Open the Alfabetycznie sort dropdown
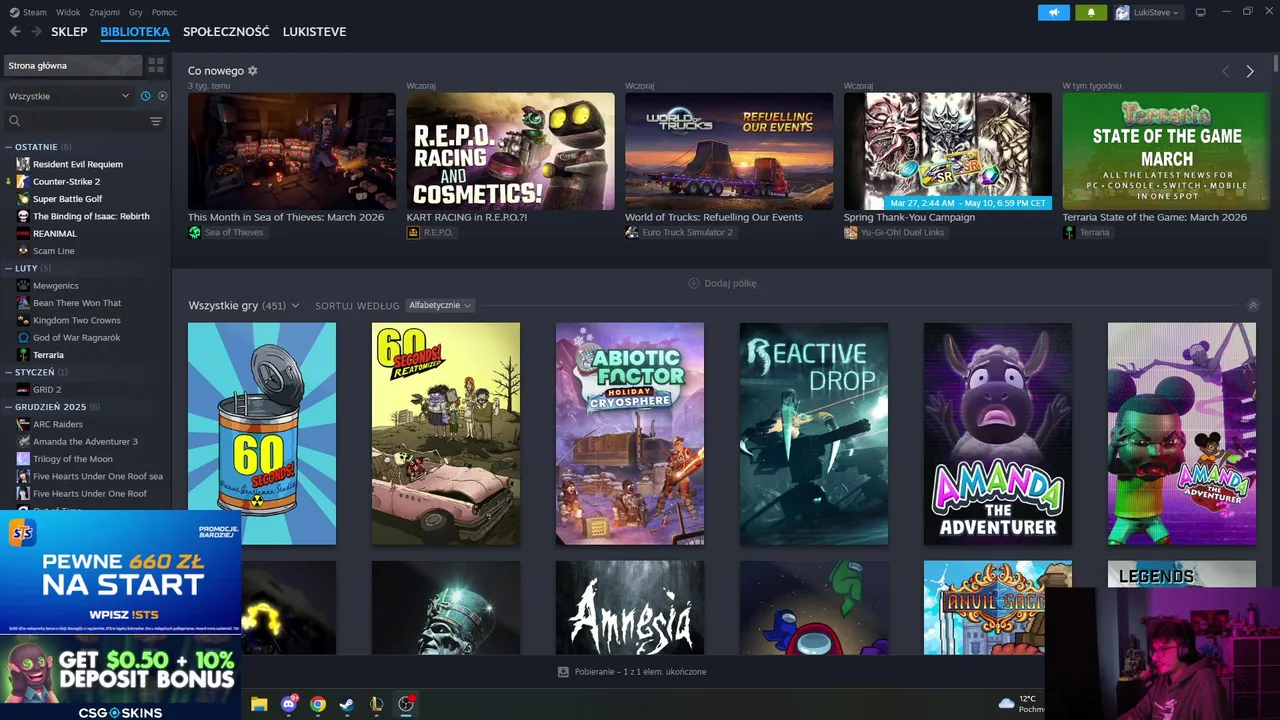Screen dimensions: 1280x720 [x=439, y=305]
